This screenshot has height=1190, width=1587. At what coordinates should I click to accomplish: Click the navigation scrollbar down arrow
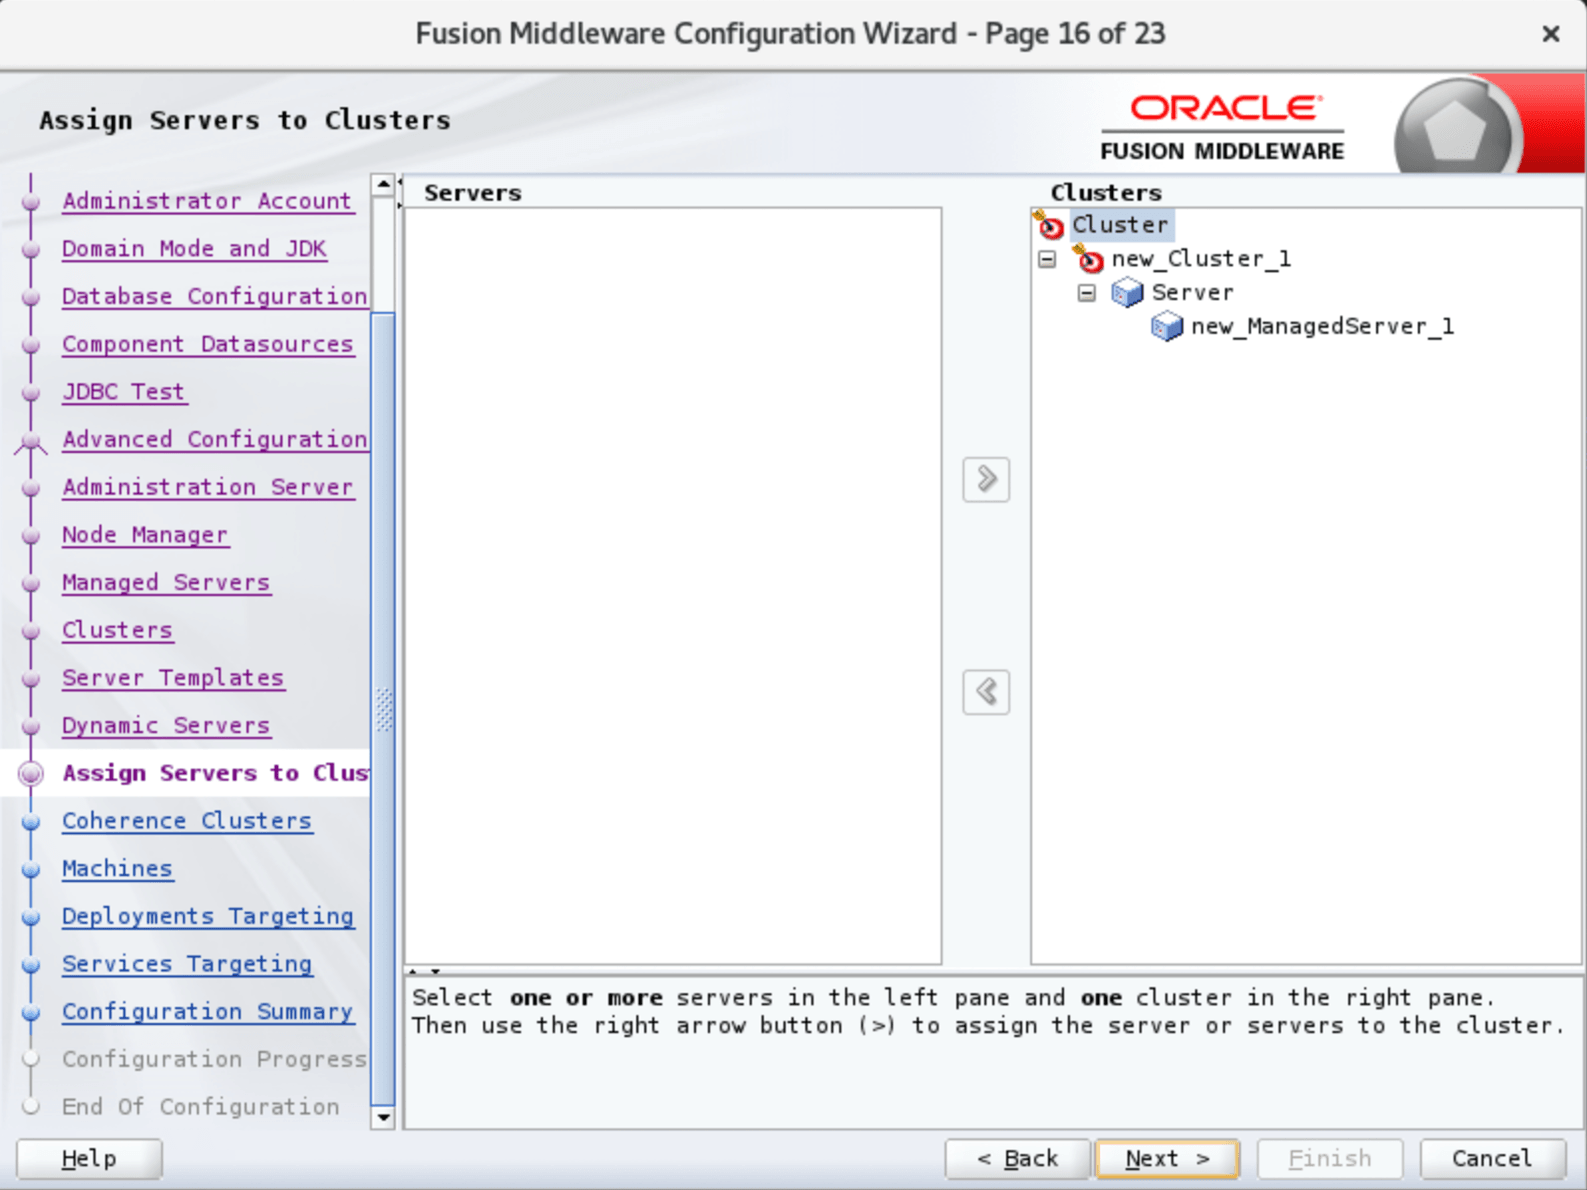point(383,1117)
